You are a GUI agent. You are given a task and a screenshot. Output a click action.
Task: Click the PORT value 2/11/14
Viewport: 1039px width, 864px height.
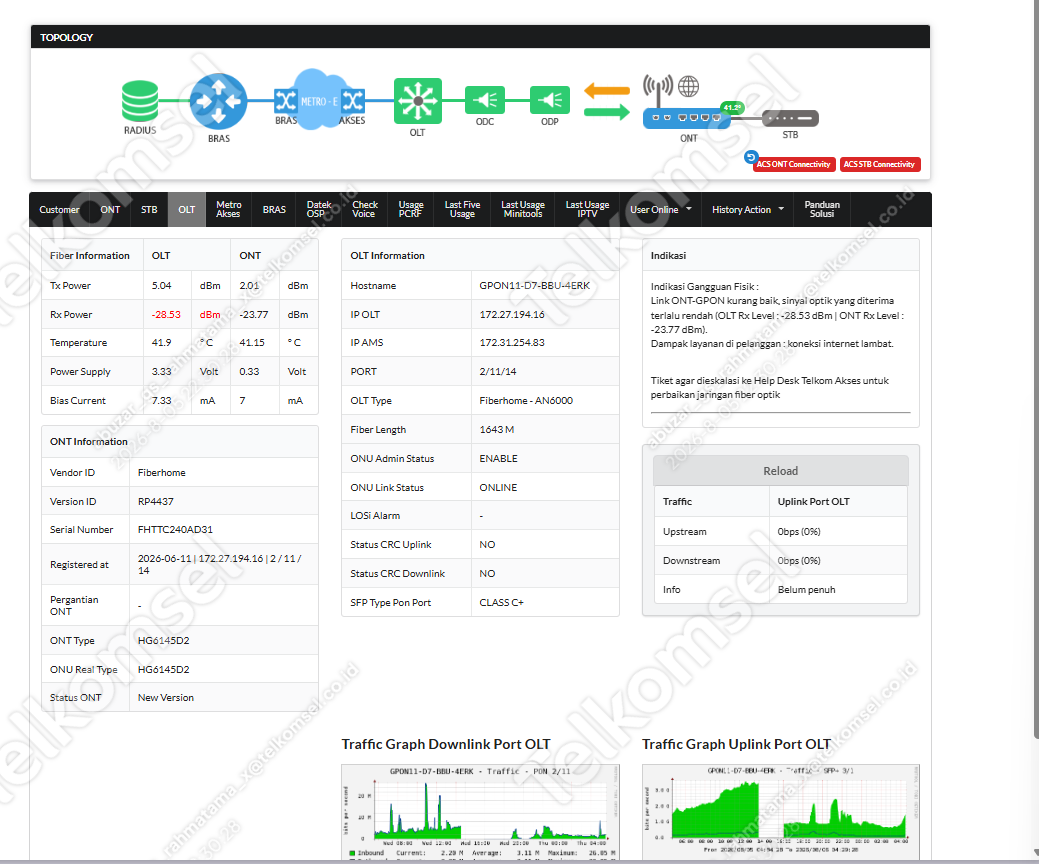click(498, 372)
